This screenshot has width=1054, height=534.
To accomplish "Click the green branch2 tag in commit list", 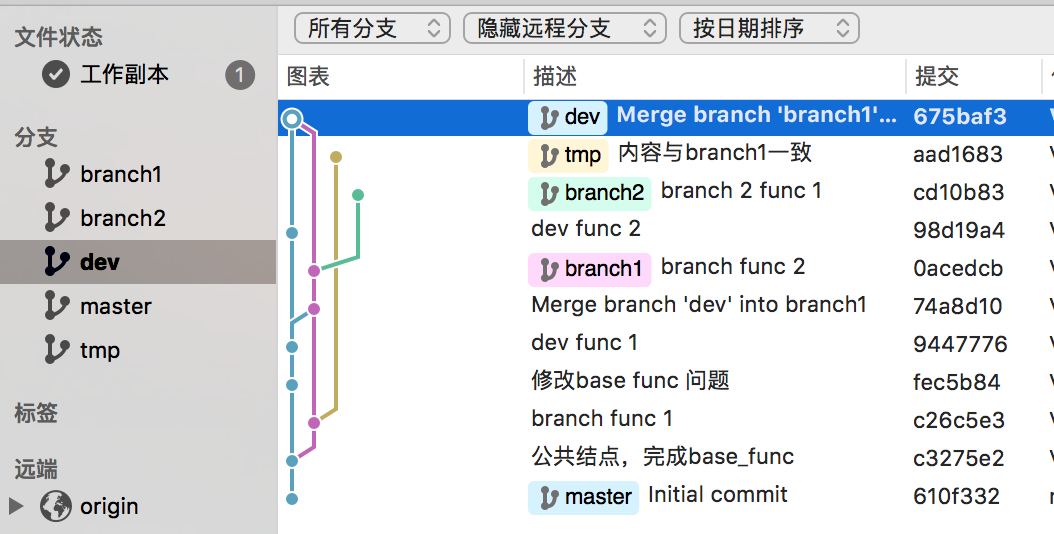I will [589, 193].
